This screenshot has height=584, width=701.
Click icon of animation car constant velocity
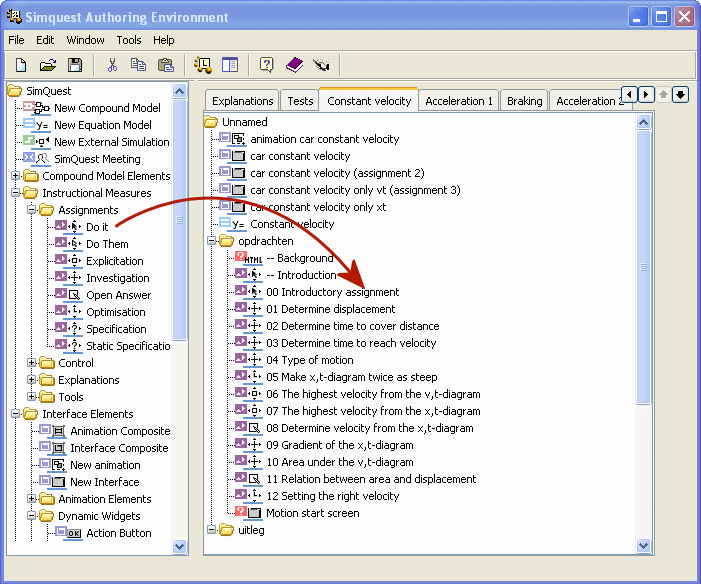point(232,139)
